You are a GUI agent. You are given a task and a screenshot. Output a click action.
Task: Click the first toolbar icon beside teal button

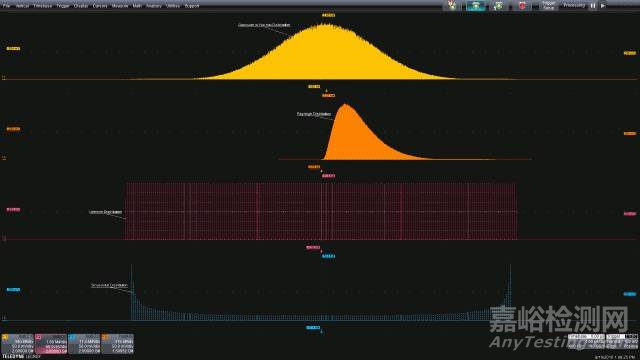452,6
